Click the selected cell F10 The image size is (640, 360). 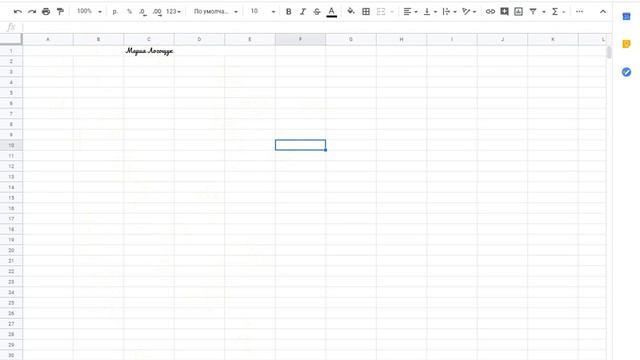click(x=300, y=145)
